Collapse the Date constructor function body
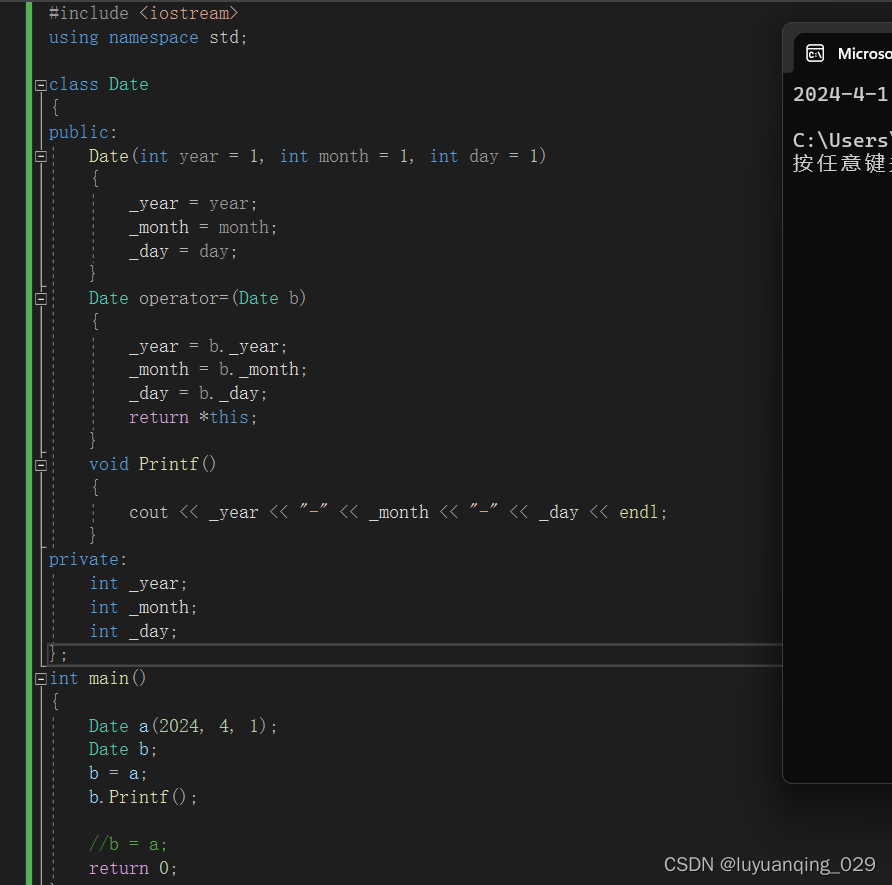This screenshot has width=892, height=885. pyautogui.click(x=40, y=156)
